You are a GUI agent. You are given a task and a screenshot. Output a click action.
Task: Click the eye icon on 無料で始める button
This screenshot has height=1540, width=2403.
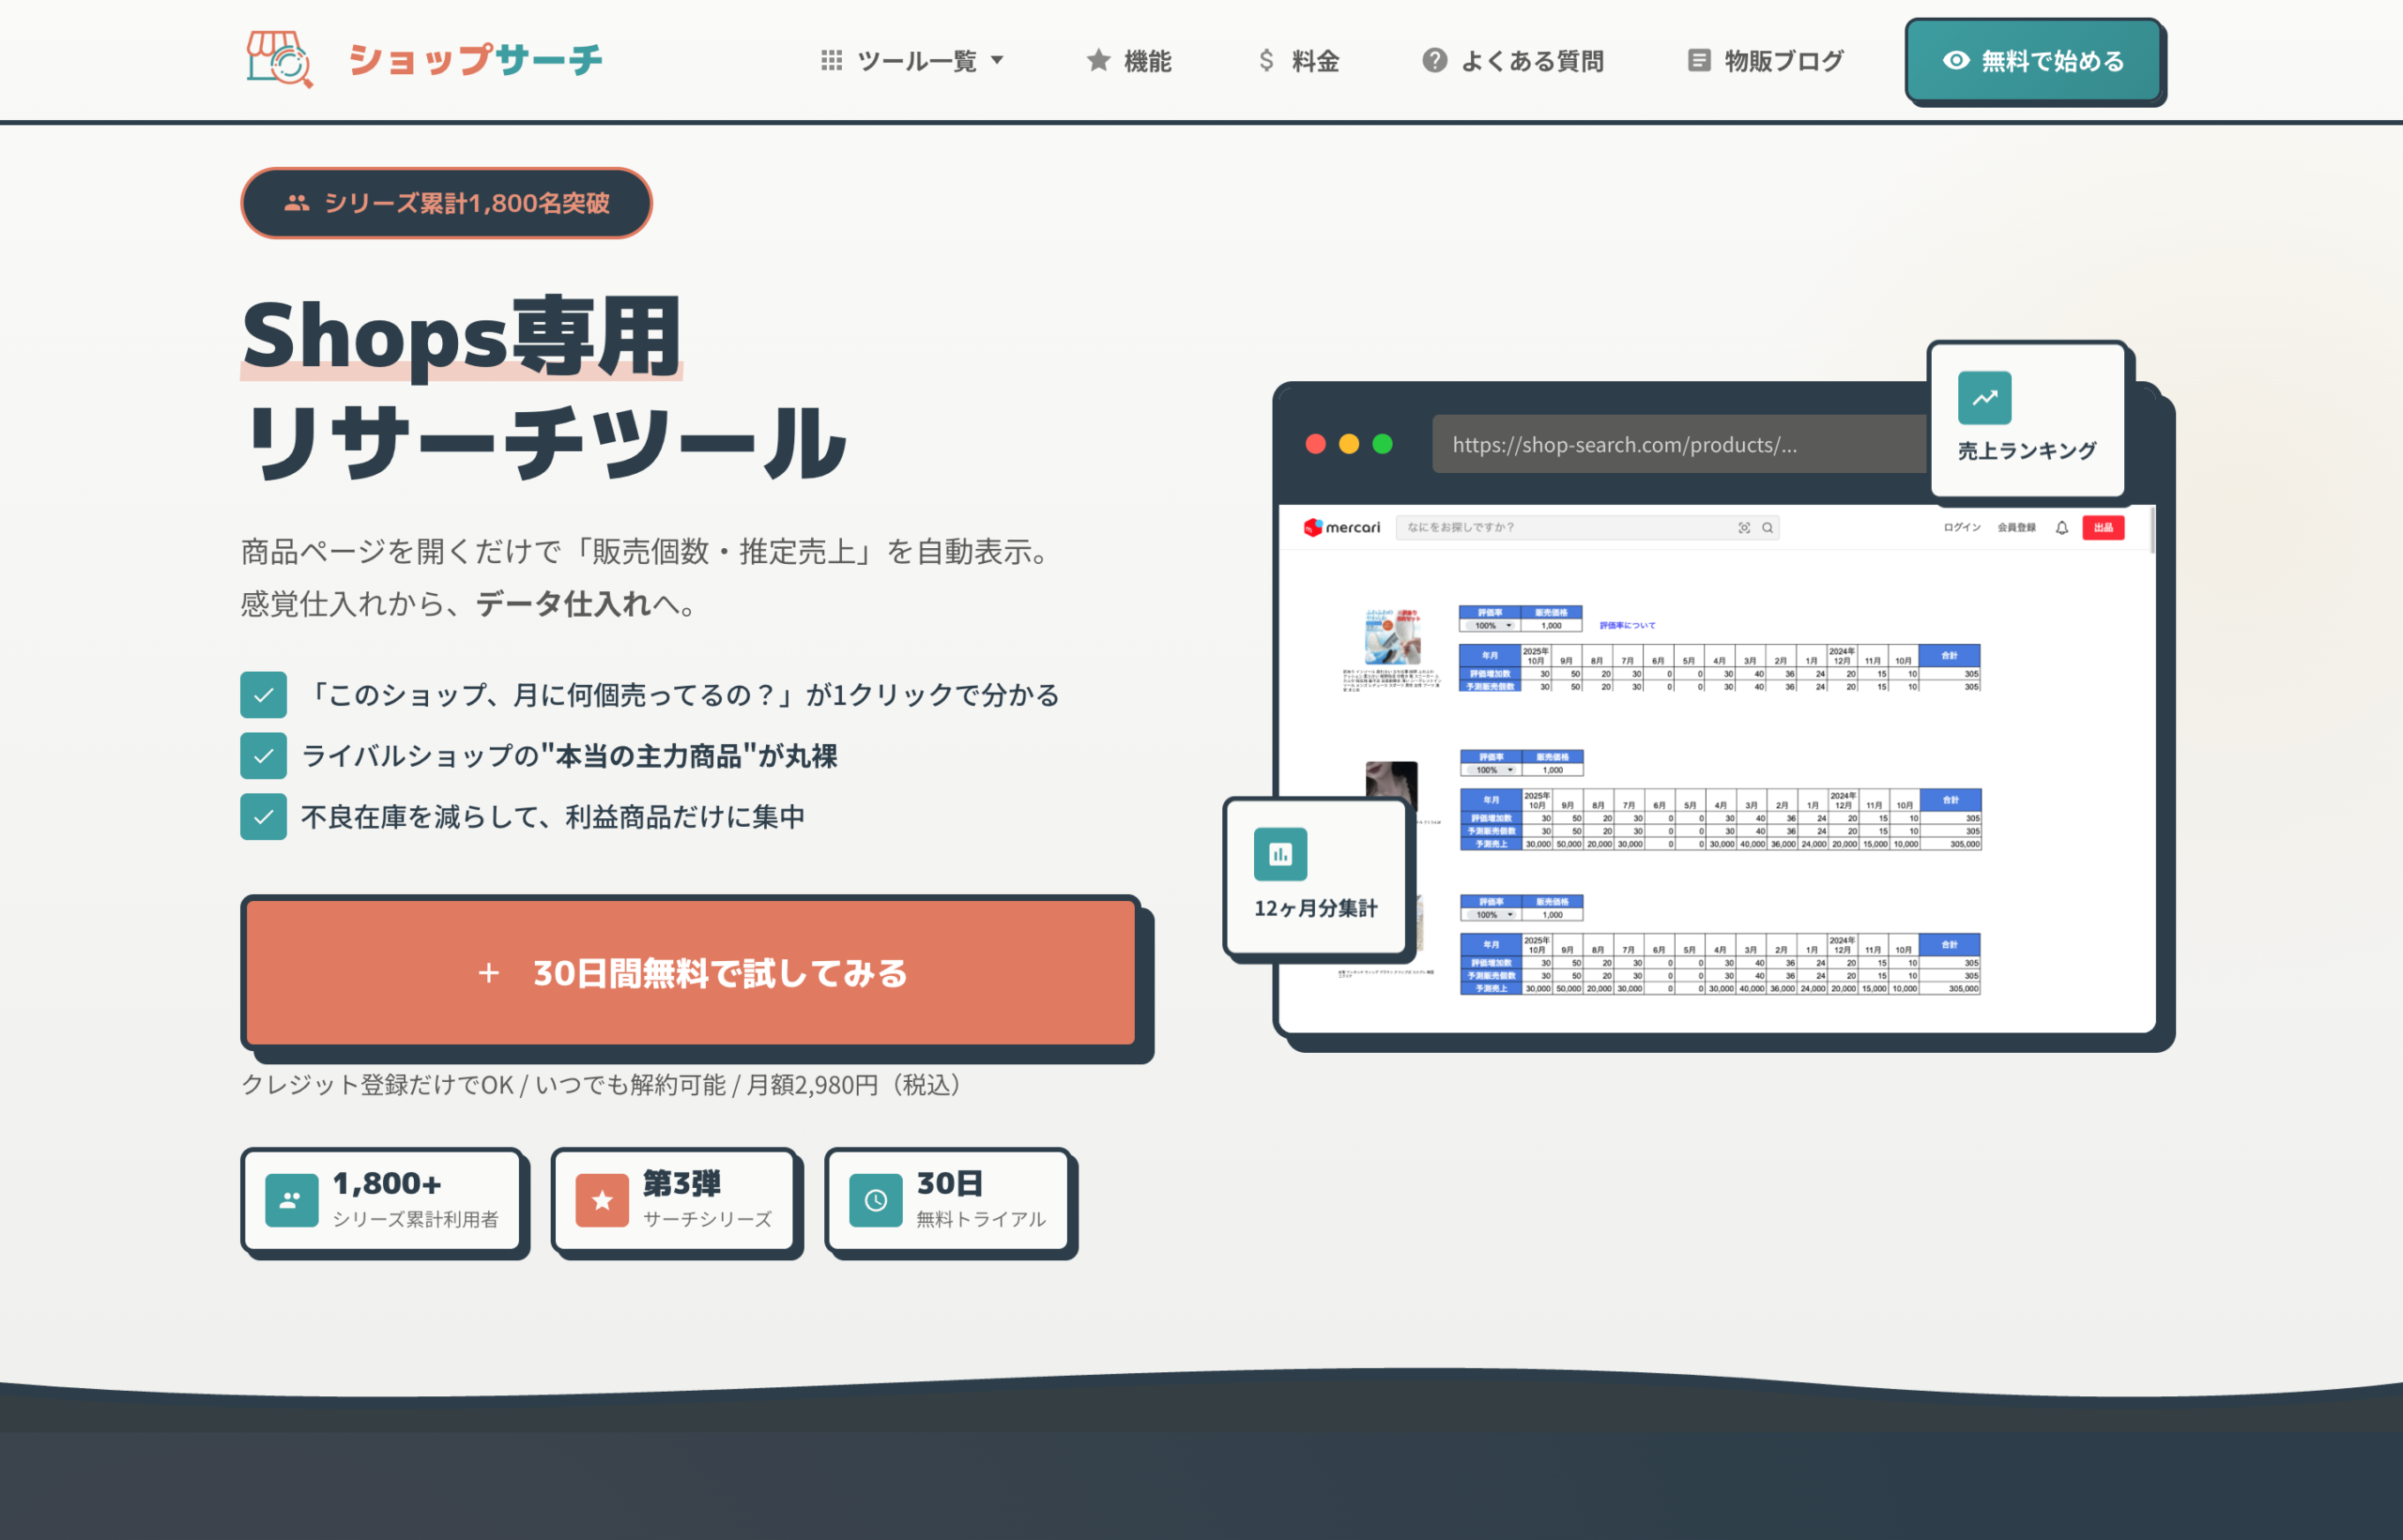[1955, 60]
